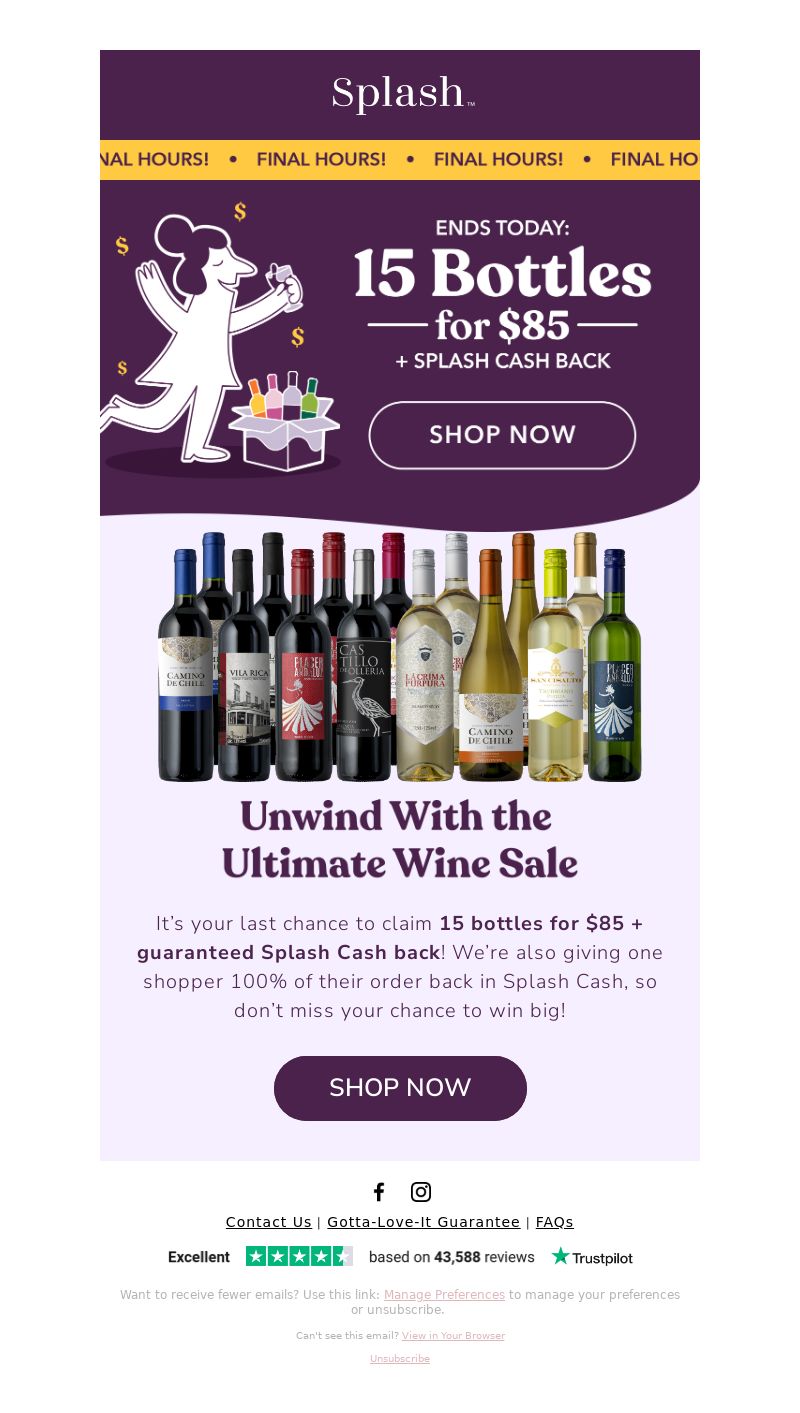Open the Instagram icon link
The height and width of the screenshot is (1413, 800).
point(421,1192)
